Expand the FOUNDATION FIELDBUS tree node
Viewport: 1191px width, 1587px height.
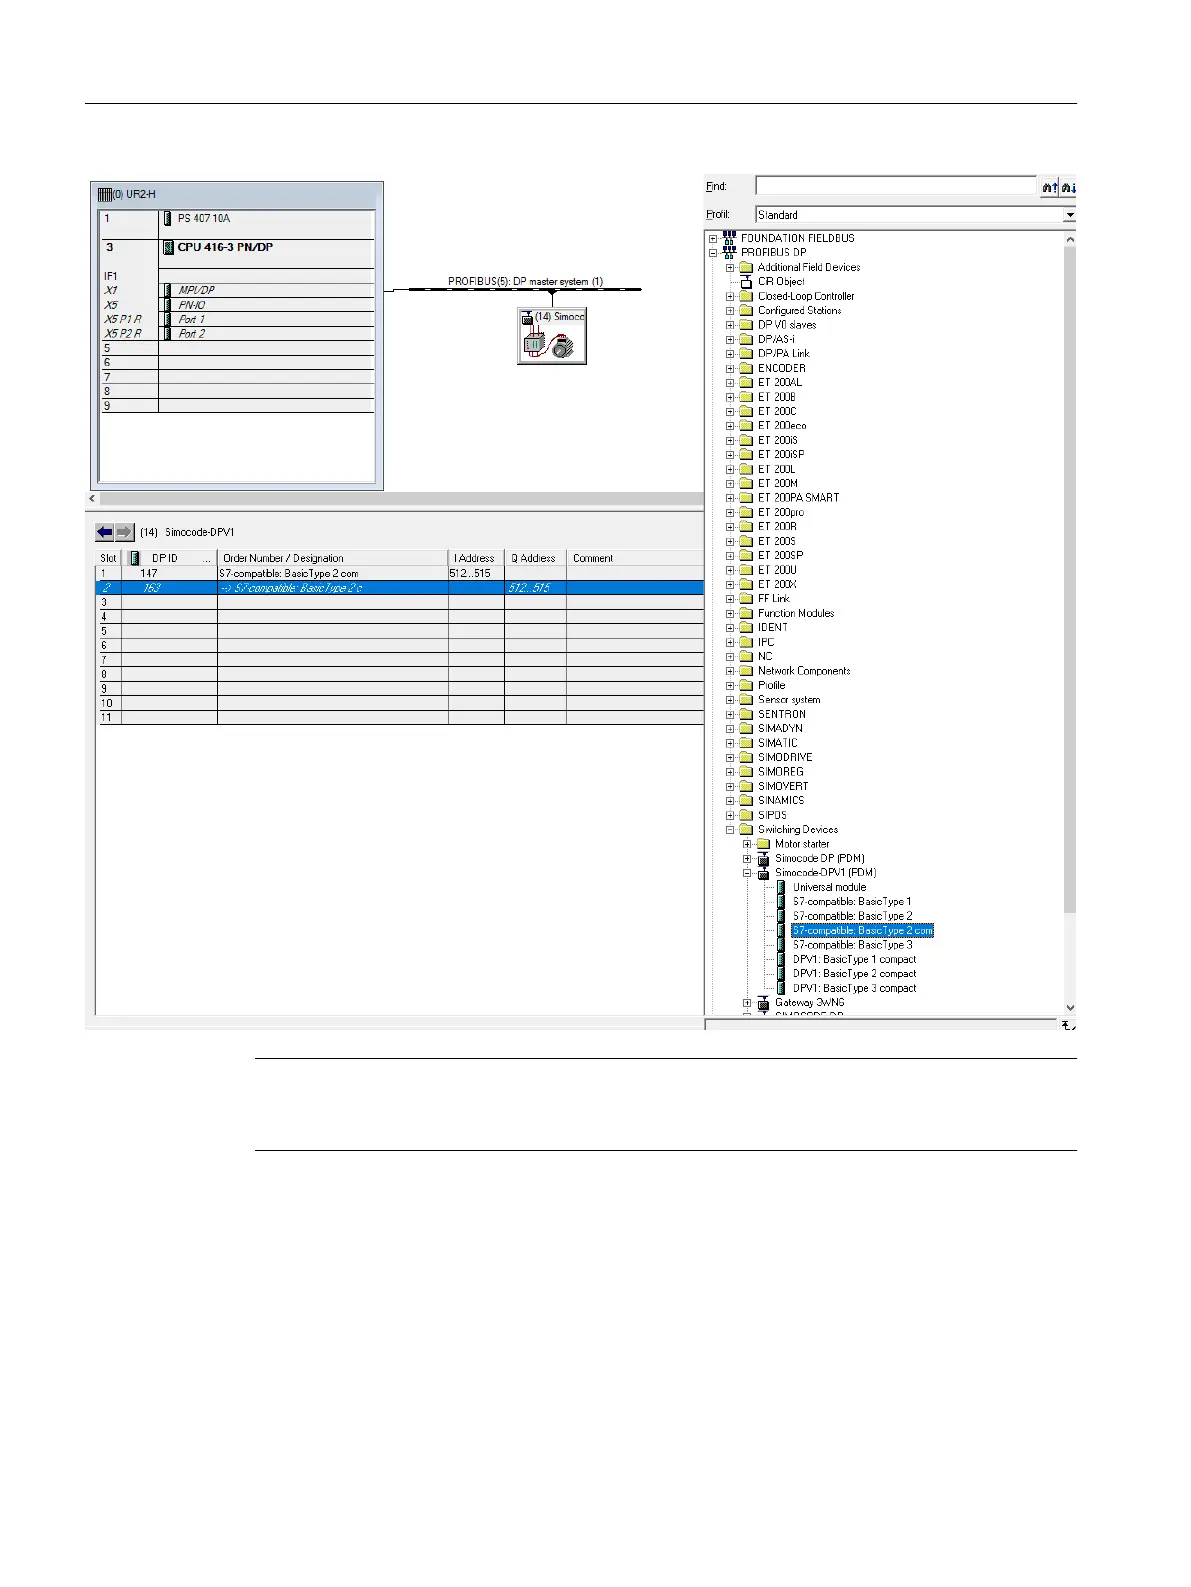pos(713,238)
